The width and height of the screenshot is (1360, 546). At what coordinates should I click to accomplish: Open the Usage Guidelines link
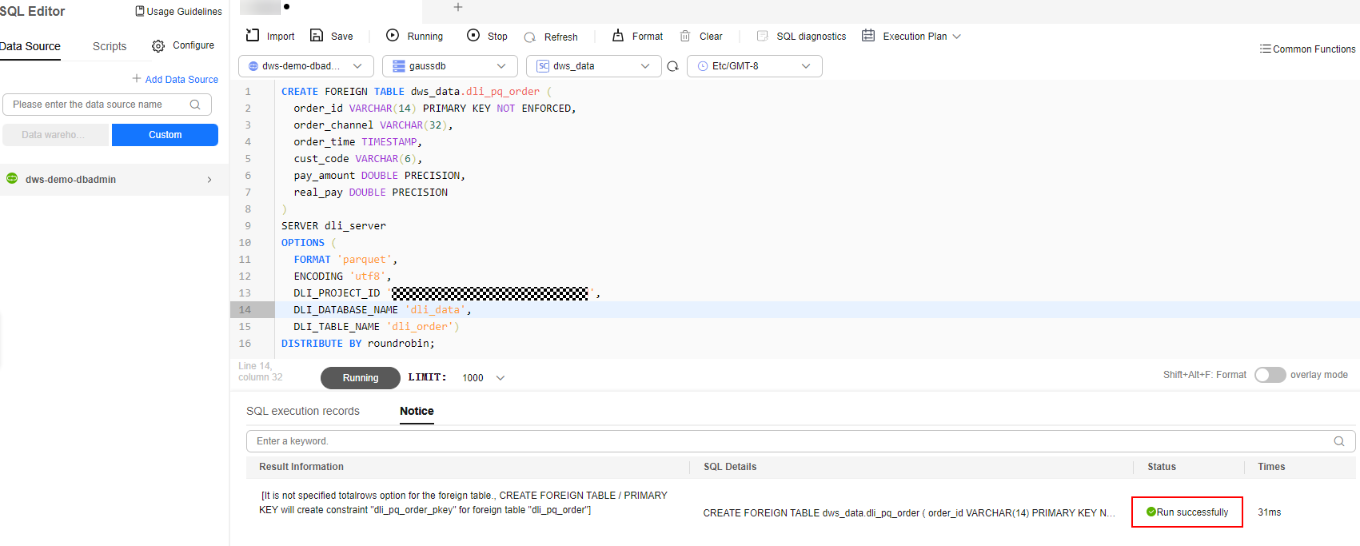coord(184,11)
